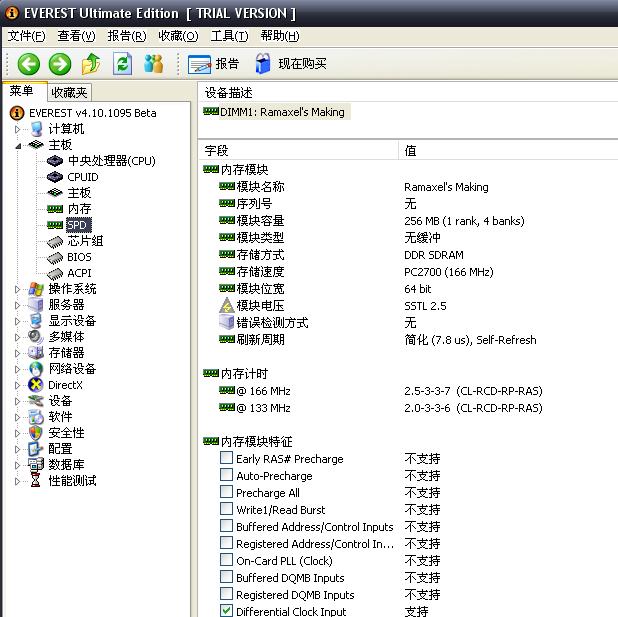Click the green Back arrow toolbar icon
Viewport: 618px width, 617px height.
click(29, 64)
